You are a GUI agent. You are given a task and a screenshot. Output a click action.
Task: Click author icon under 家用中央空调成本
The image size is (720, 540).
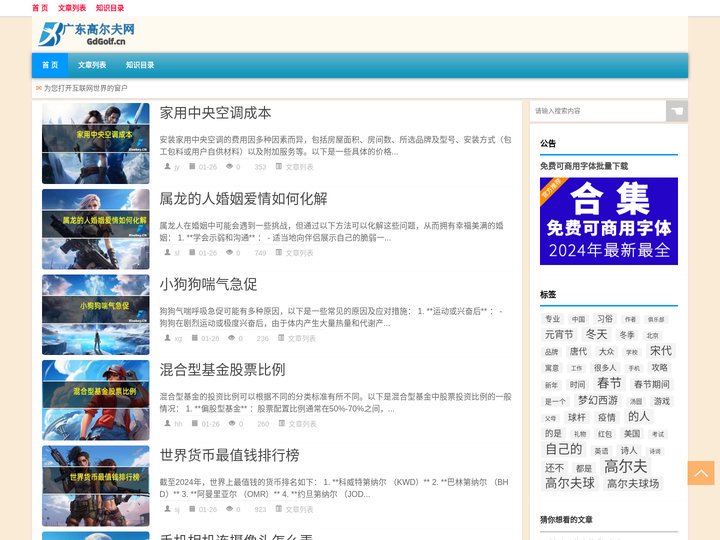pos(168,166)
